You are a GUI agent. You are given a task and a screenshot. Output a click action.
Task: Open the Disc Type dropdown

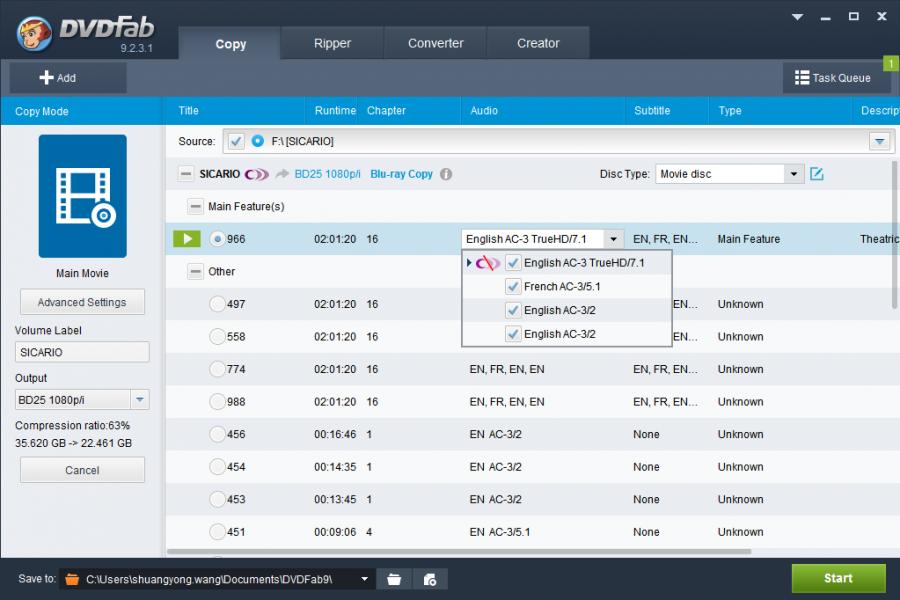tap(794, 174)
